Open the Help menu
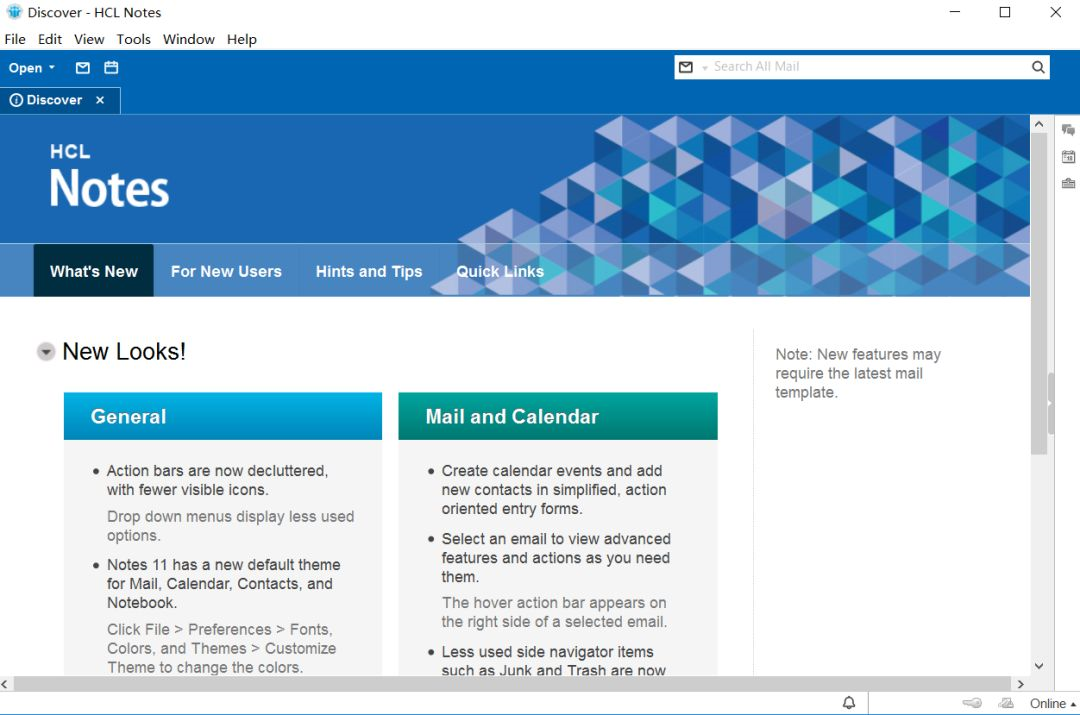This screenshot has width=1080, height=715. (x=242, y=39)
